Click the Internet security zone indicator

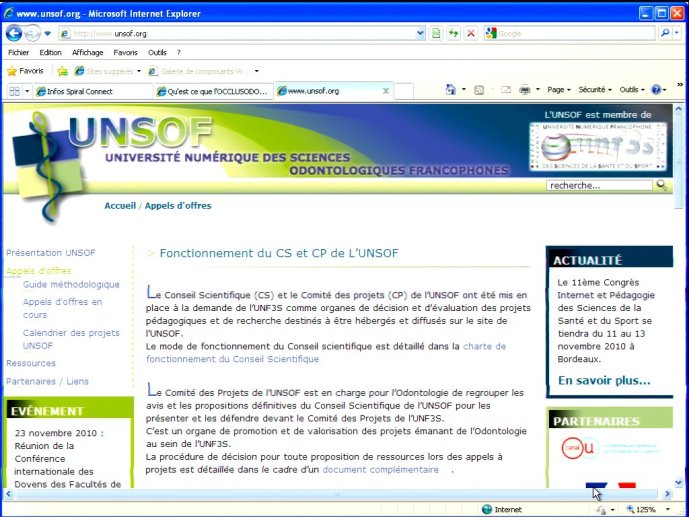501,510
